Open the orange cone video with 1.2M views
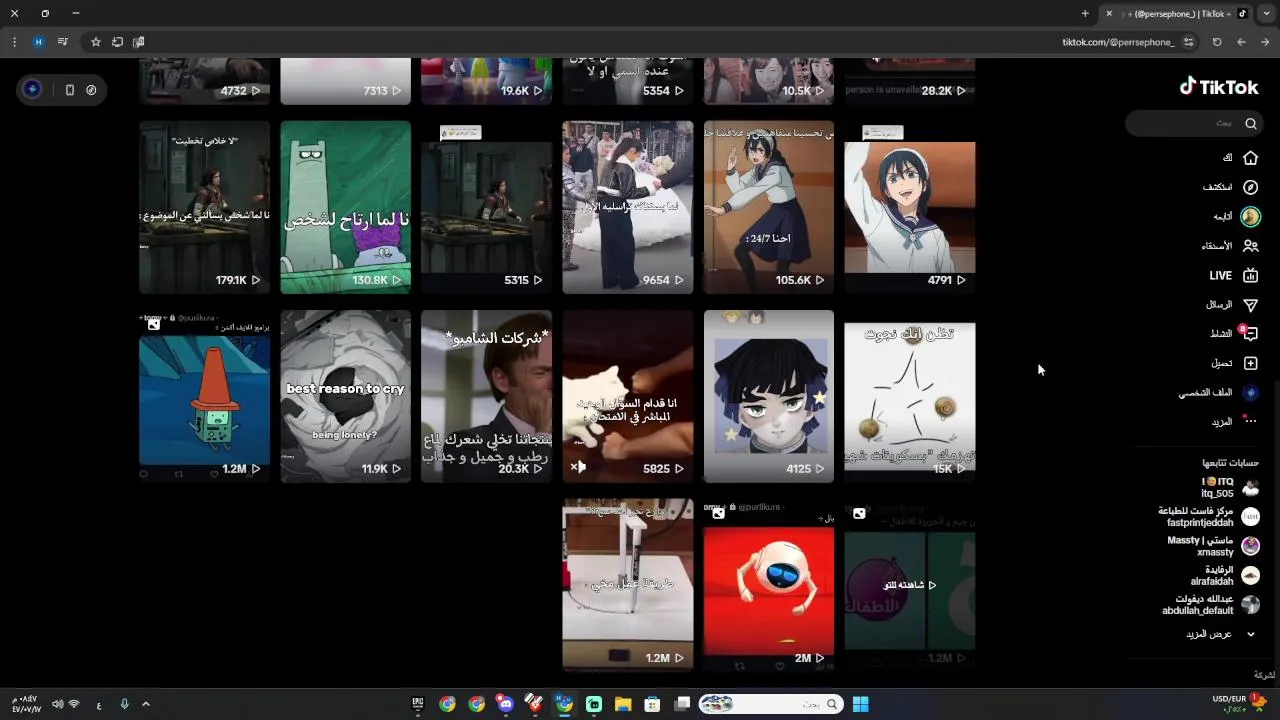 pyautogui.click(x=204, y=396)
